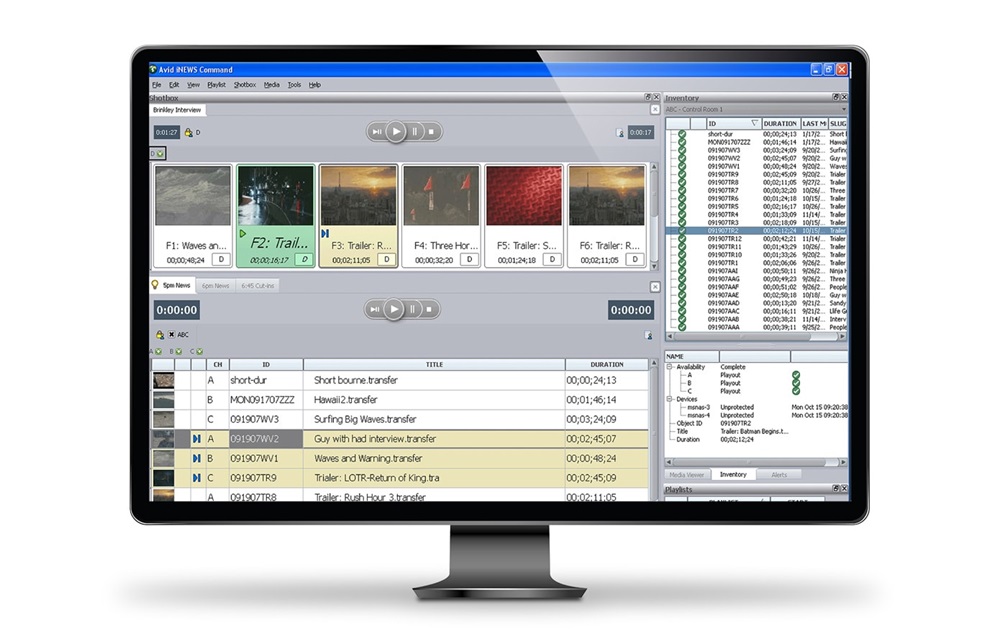Toggle the D channel button on the F2 Trailer card
This screenshot has height=635, width=1000.
304,259
